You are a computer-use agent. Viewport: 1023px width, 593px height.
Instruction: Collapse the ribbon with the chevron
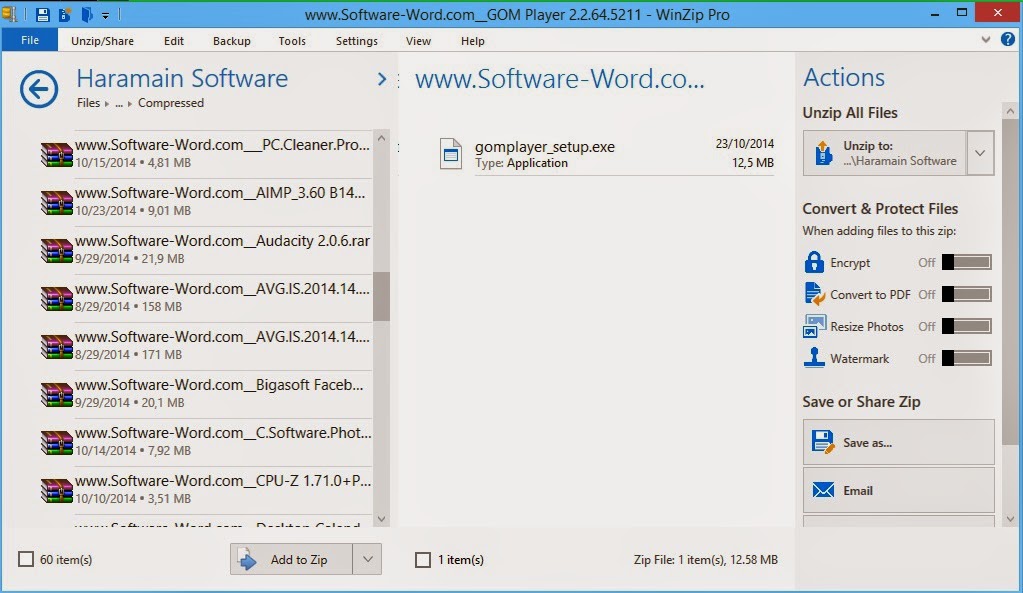click(986, 40)
